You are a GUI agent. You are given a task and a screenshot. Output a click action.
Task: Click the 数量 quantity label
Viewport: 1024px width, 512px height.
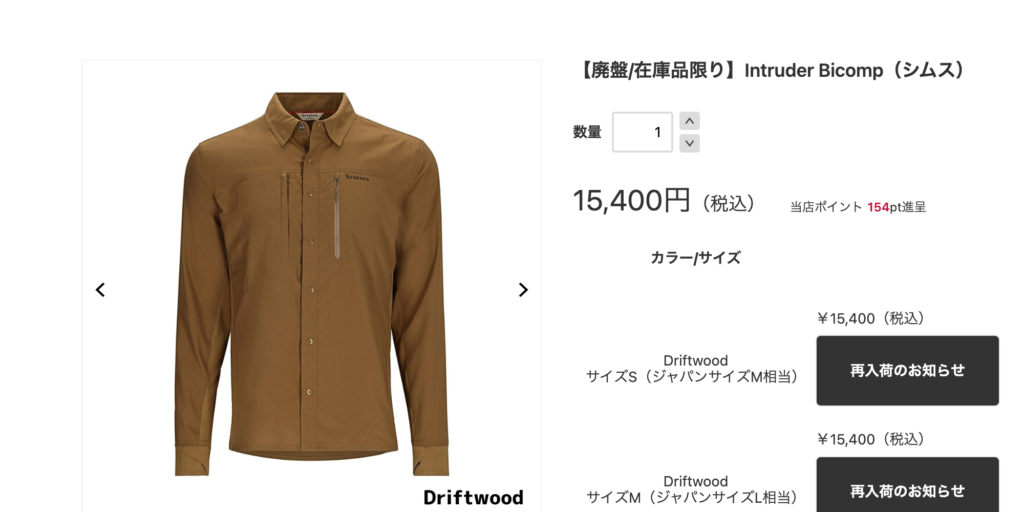pyautogui.click(x=587, y=132)
